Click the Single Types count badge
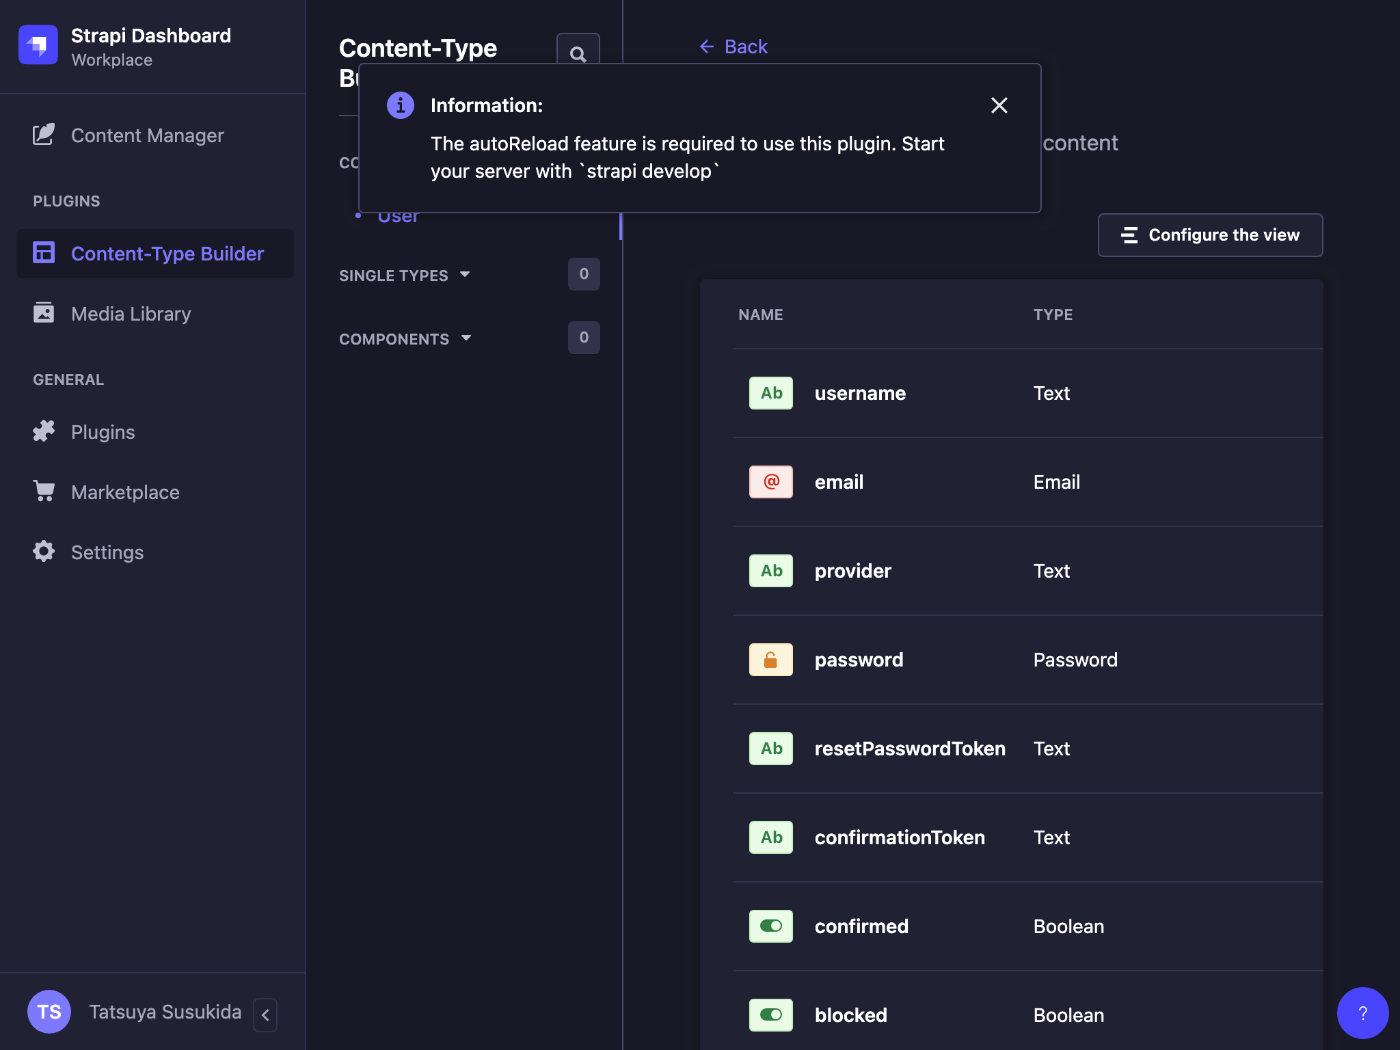Image resolution: width=1400 pixels, height=1050 pixels. (x=584, y=274)
